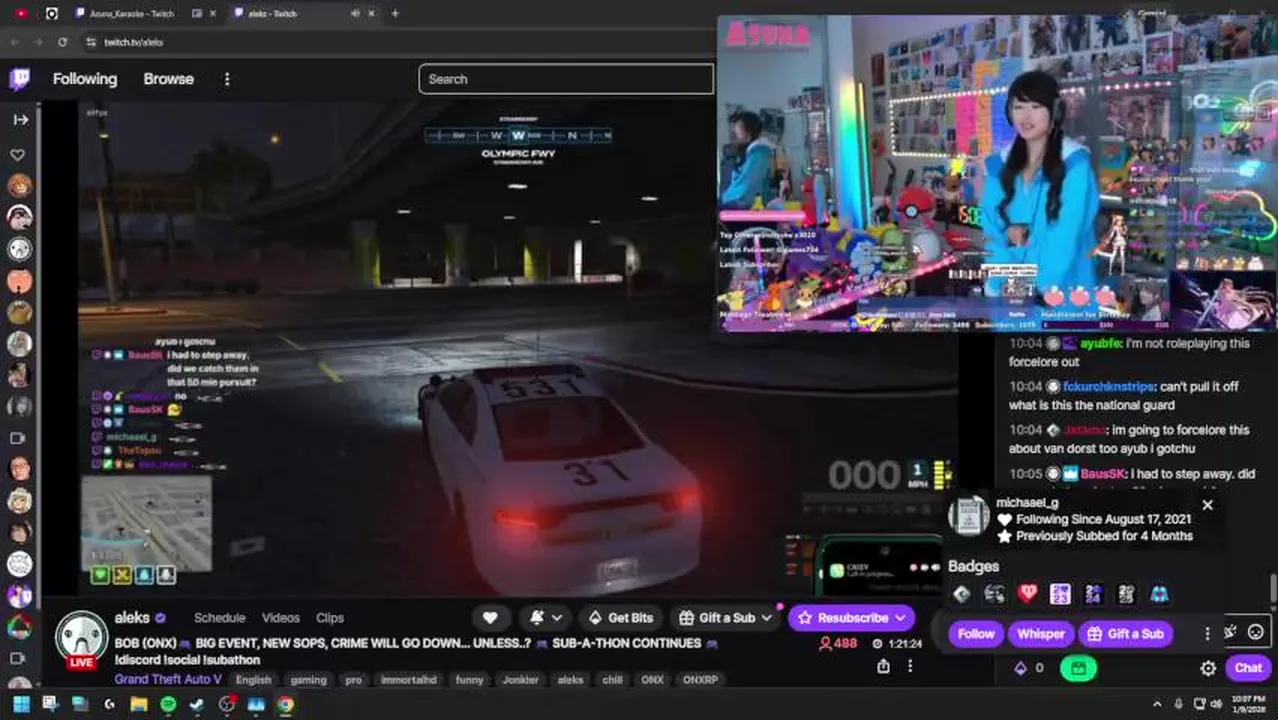Expand the left followed-channels sidebar
Screen dimensions: 1278x720
20,119
